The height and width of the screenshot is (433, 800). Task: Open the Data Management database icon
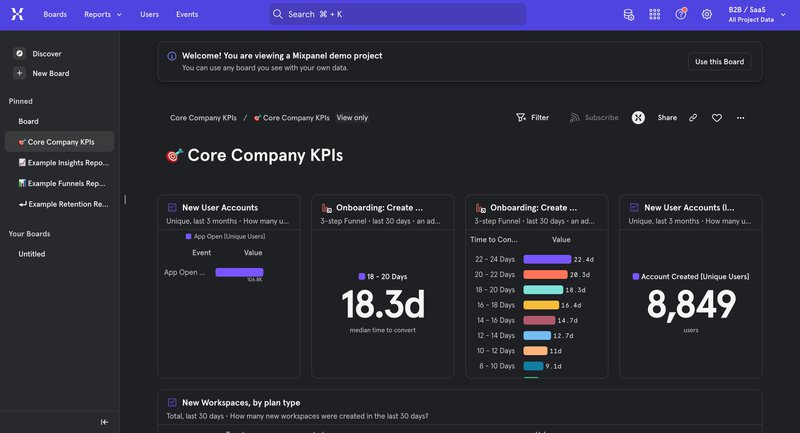[628, 14]
